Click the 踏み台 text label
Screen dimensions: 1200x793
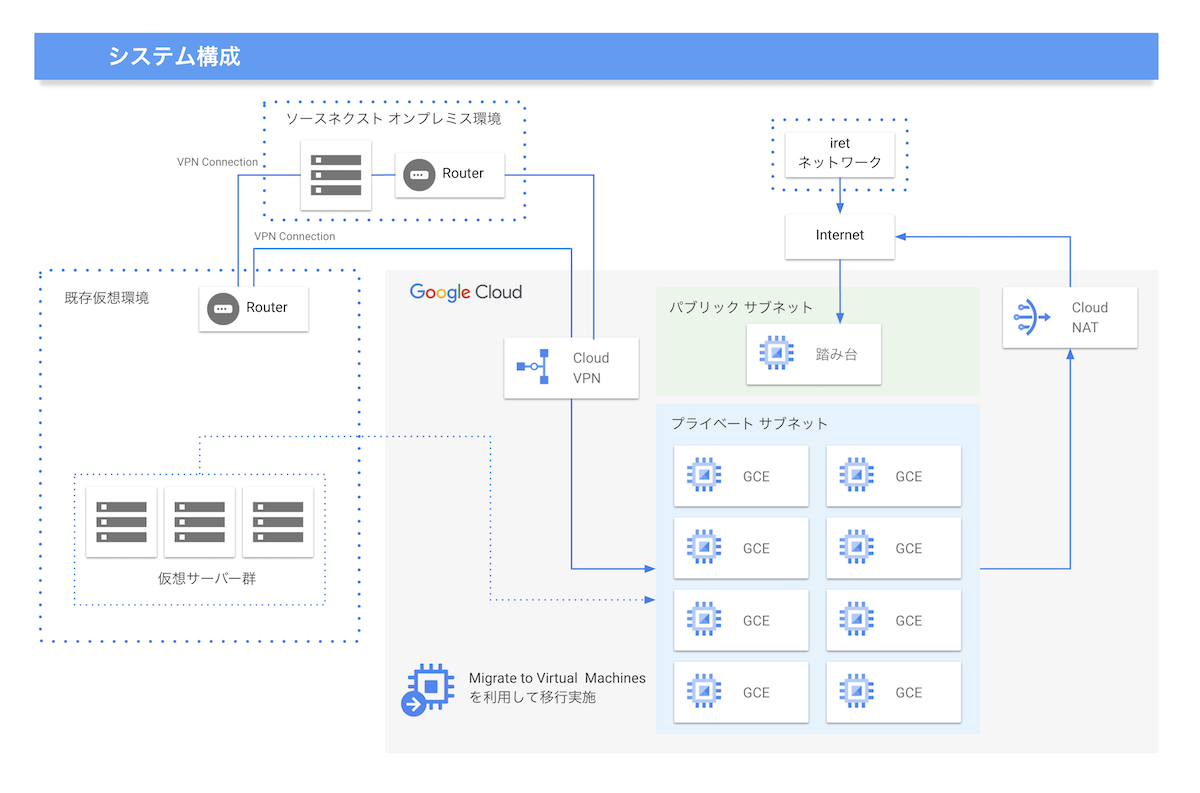[x=837, y=354]
